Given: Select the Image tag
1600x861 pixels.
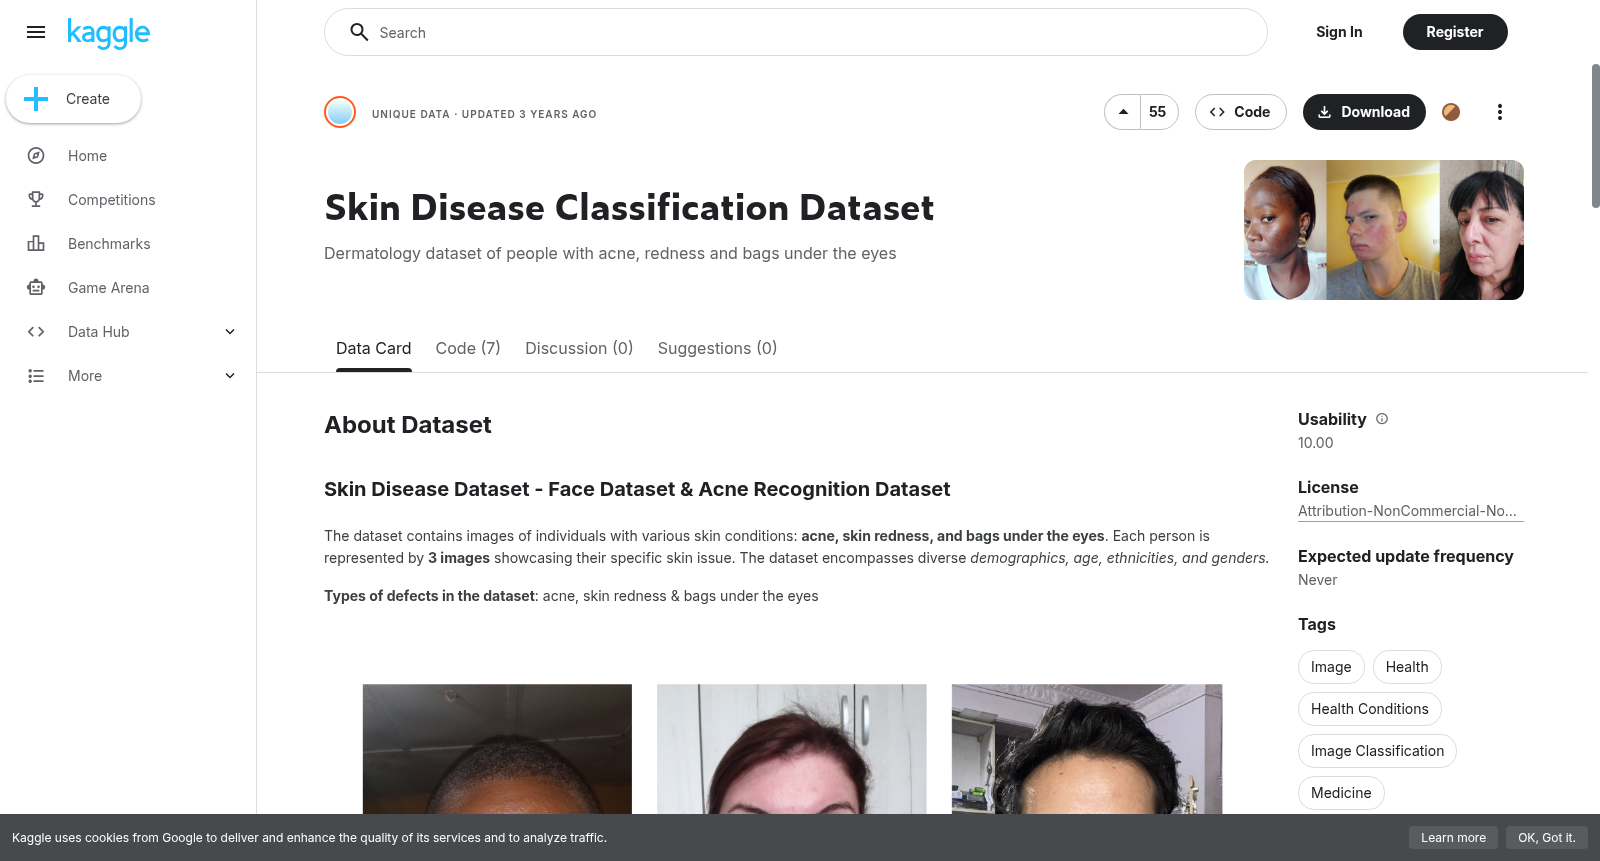Looking at the screenshot, I should click(1331, 667).
